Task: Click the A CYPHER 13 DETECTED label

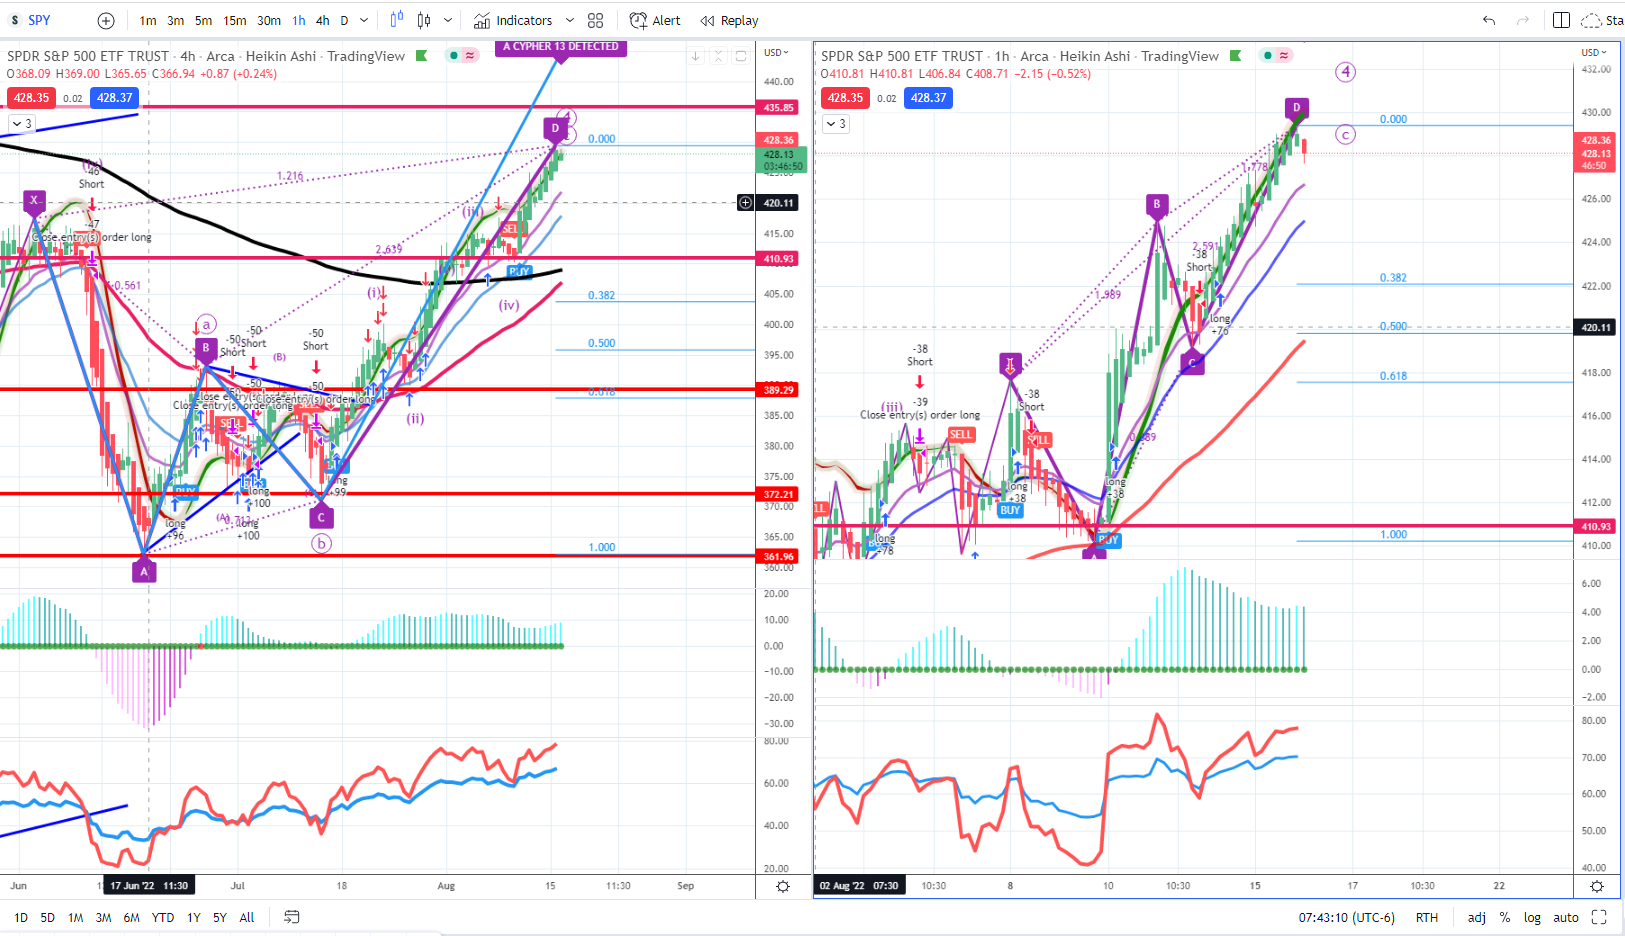Action: [x=561, y=47]
